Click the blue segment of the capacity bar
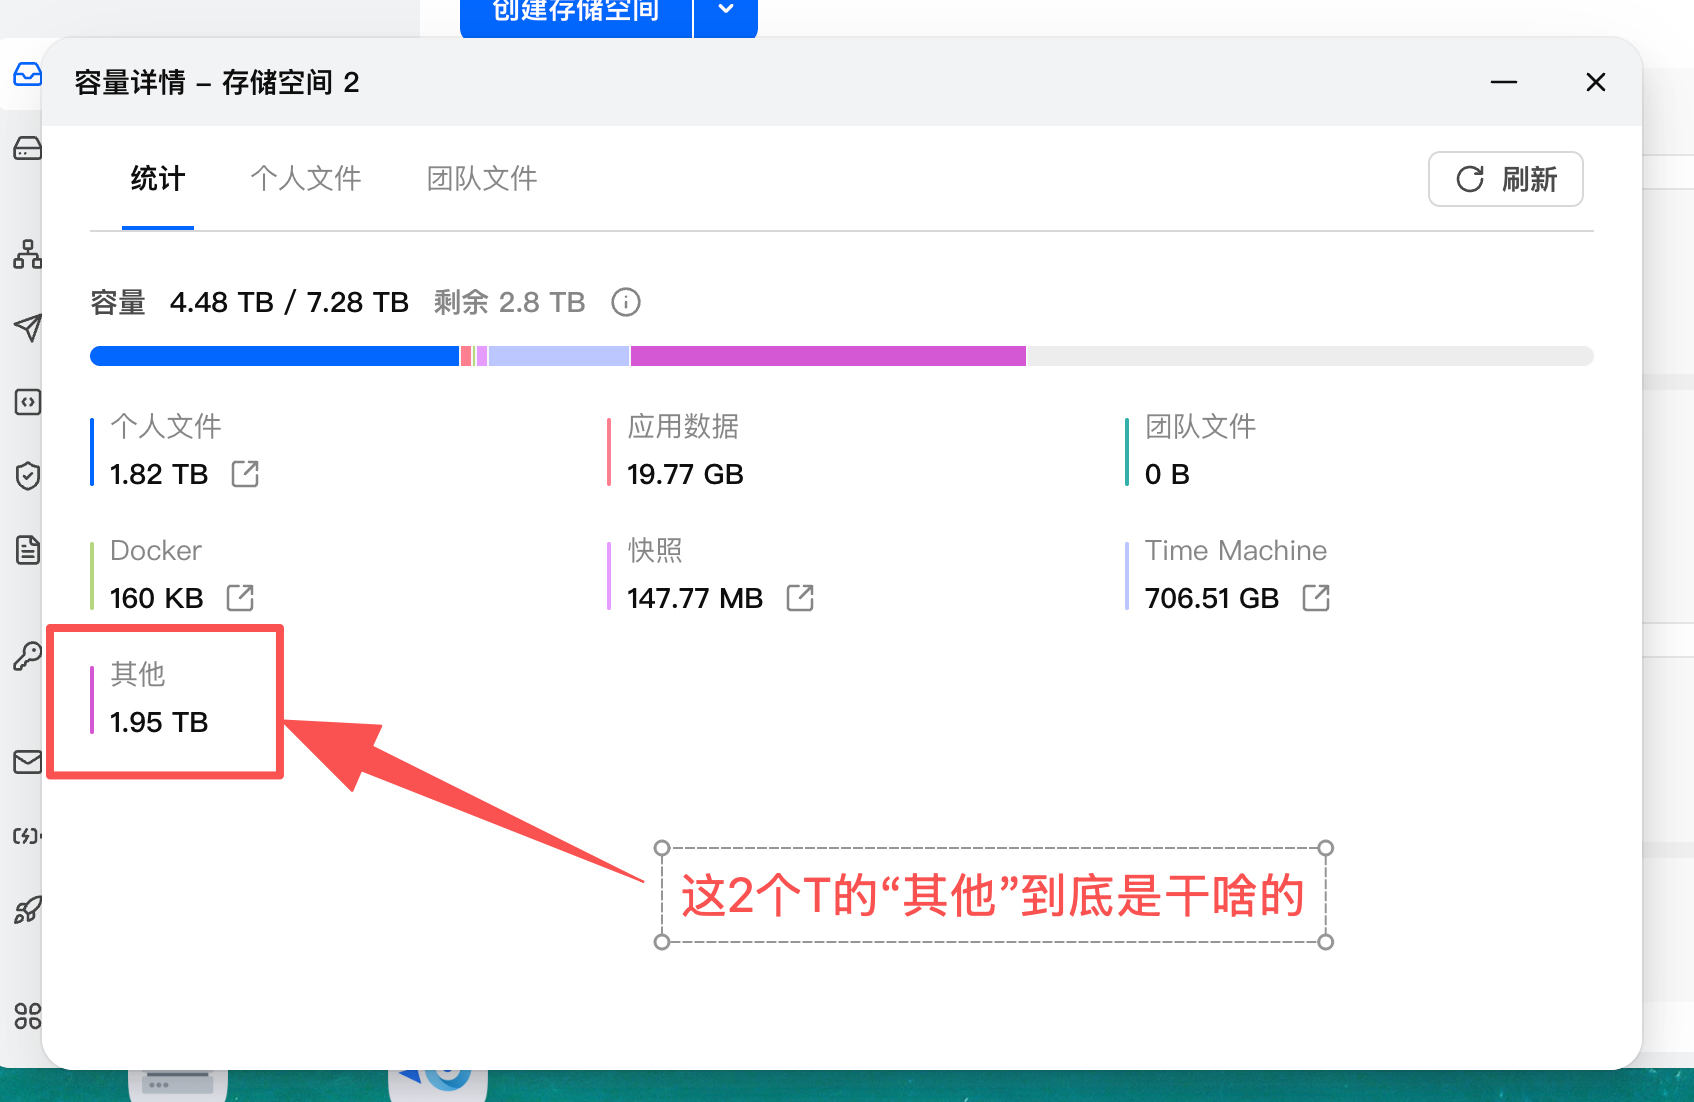The image size is (1694, 1102). [x=274, y=356]
